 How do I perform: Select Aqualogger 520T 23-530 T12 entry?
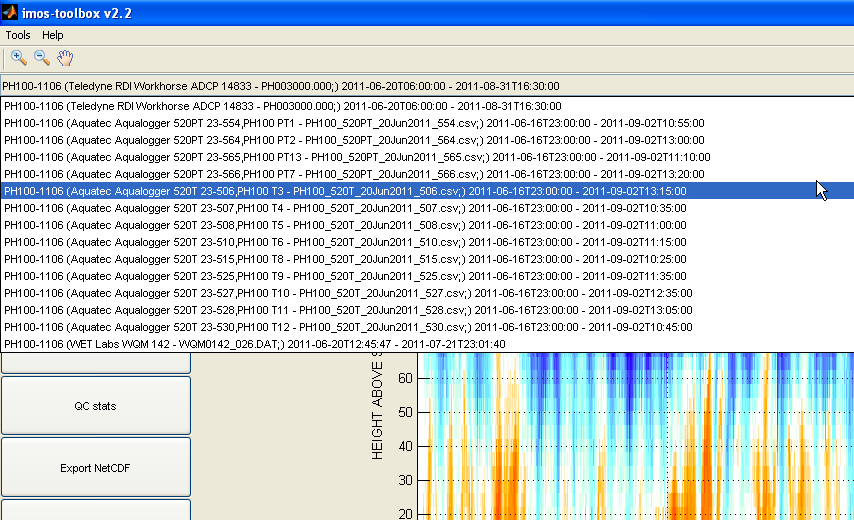point(427,327)
